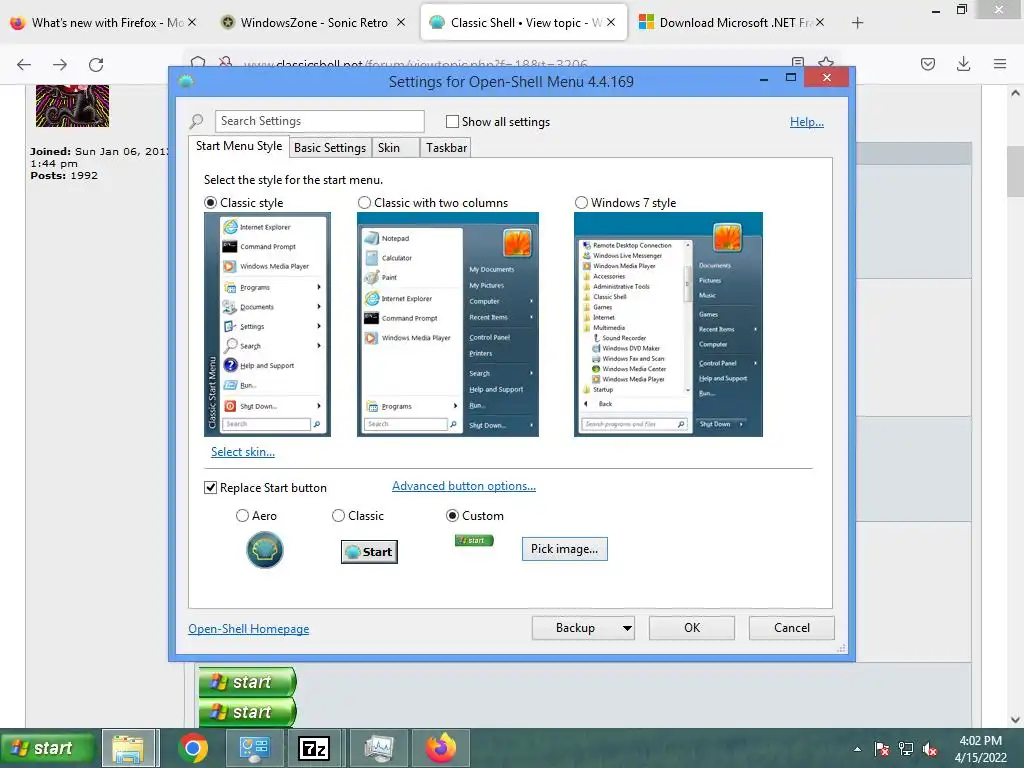Choose the Classic start button radio
Viewport: 1024px width, 768px height.
338,515
